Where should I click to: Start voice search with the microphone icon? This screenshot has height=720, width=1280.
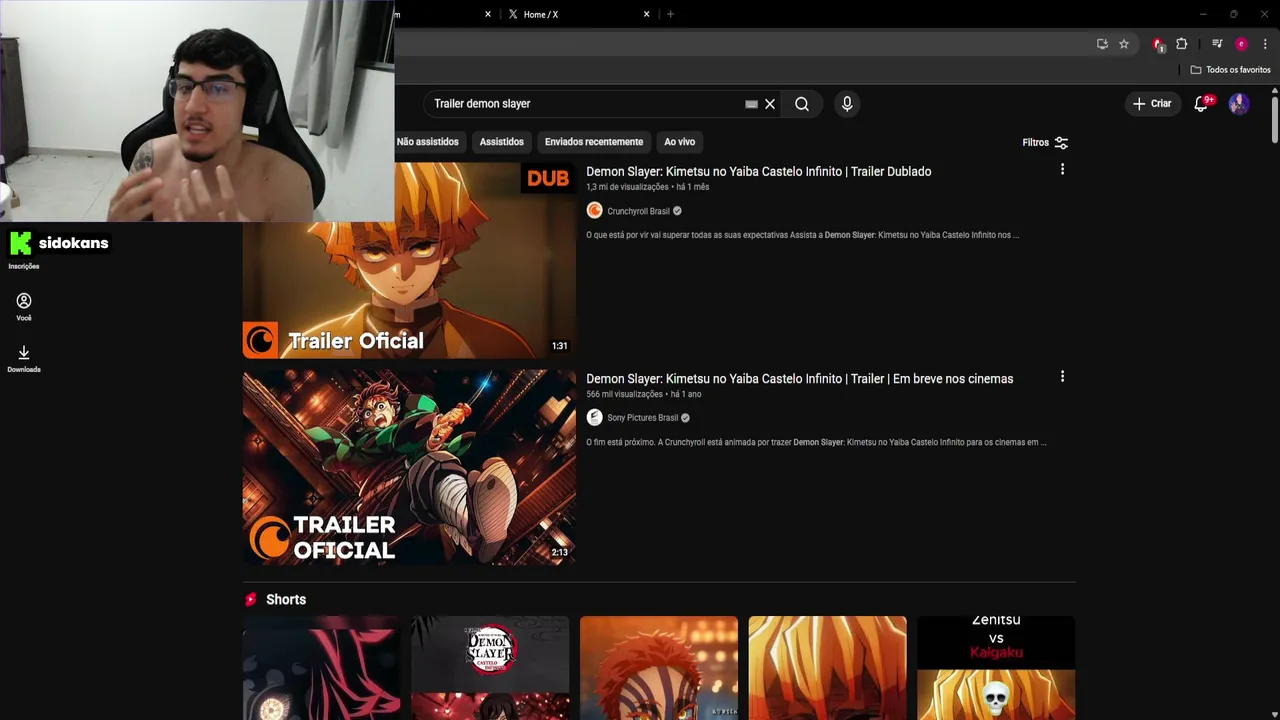point(847,104)
